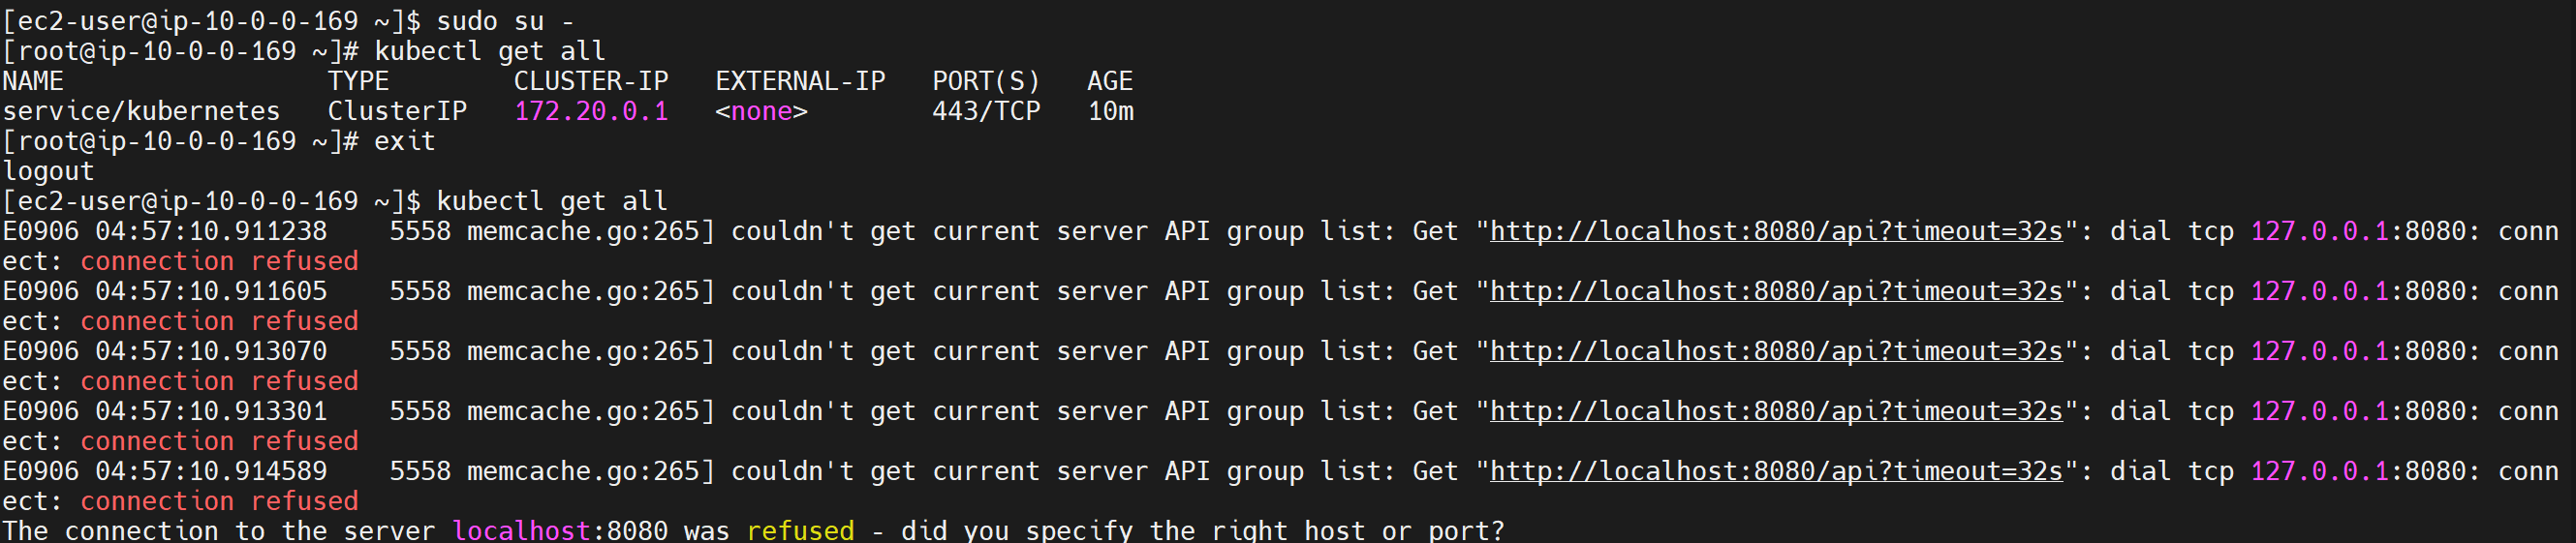Click the localhost link on the 04:57:10.911605 error line
Screen dimensions: 2576x543
click(x=1776, y=291)
